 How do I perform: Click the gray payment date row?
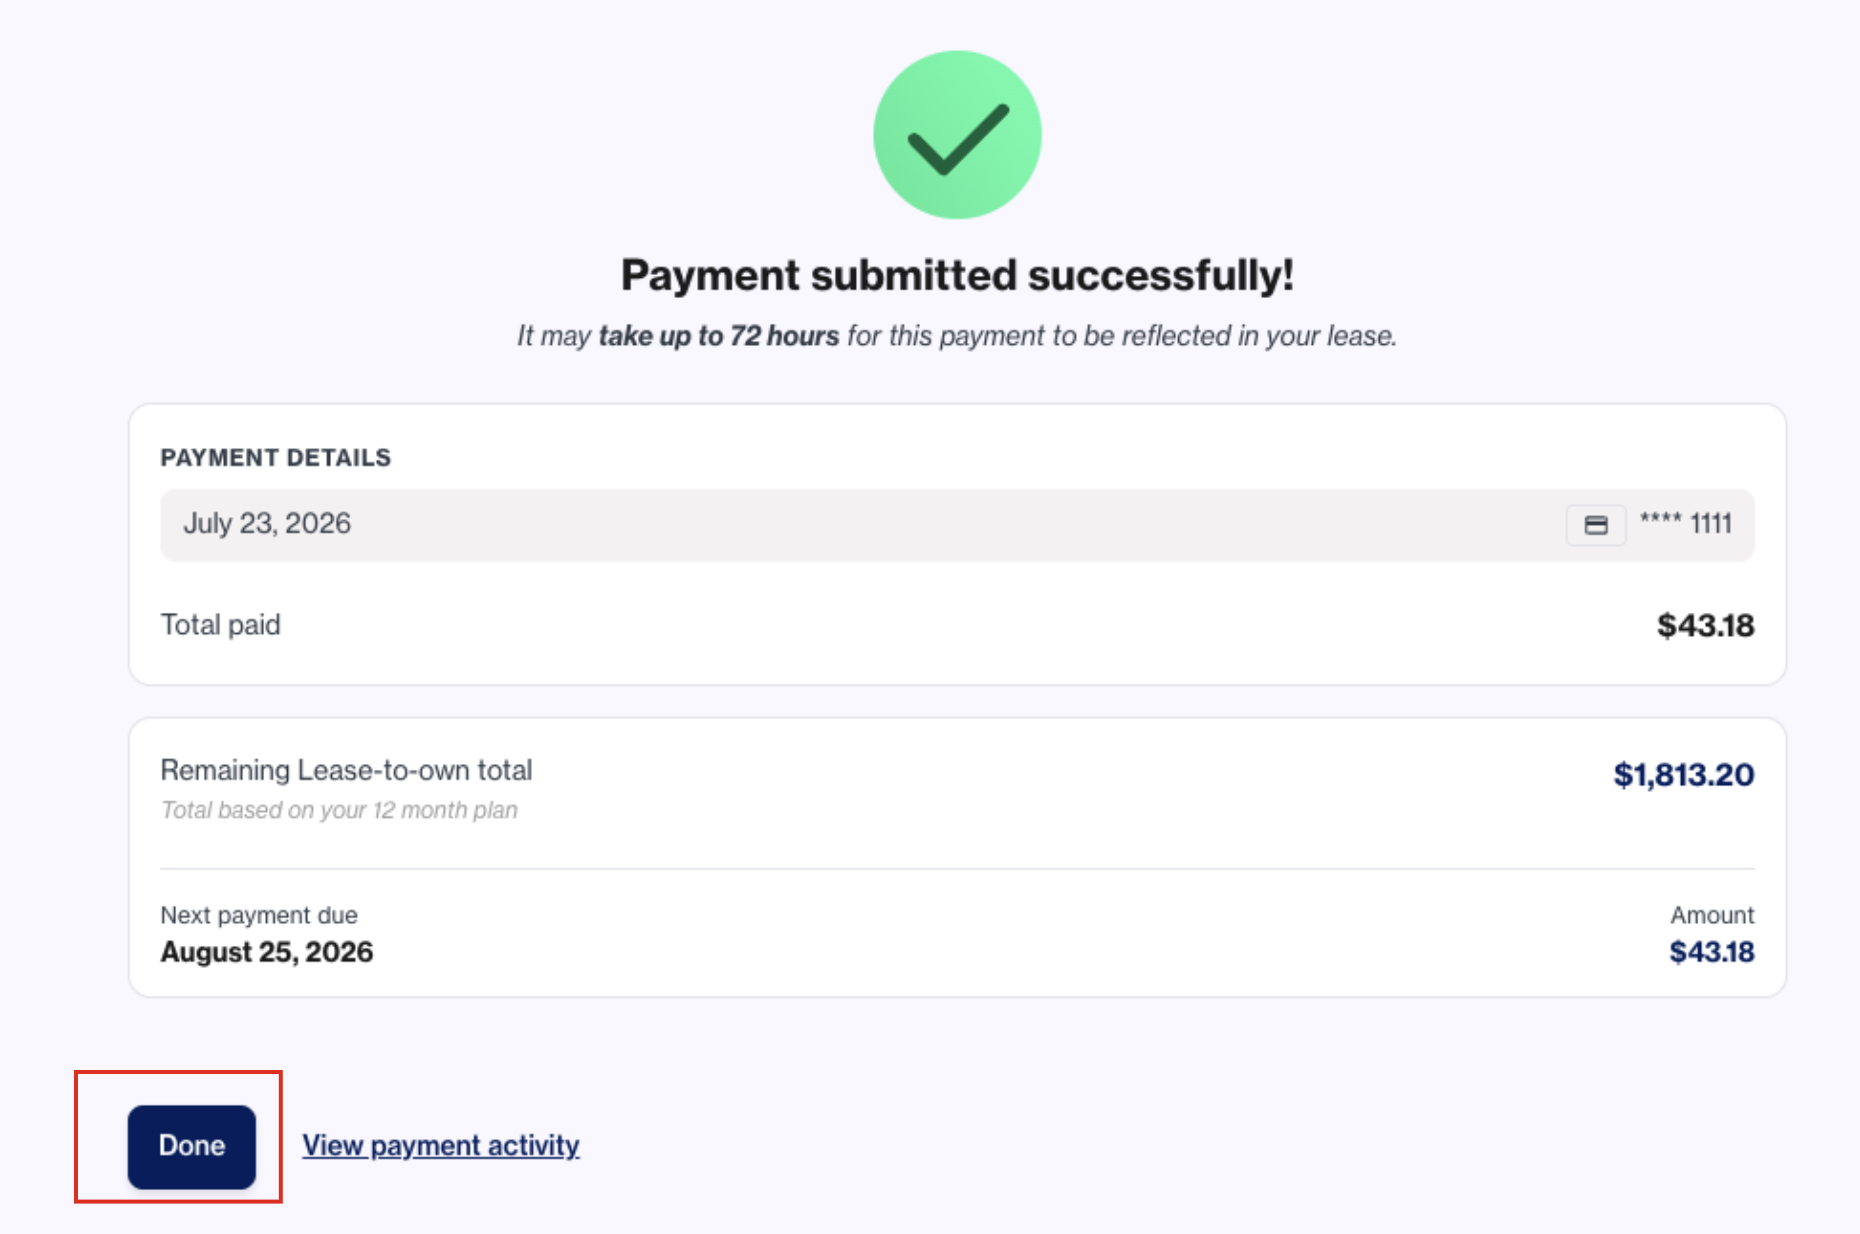coord(957,525)
